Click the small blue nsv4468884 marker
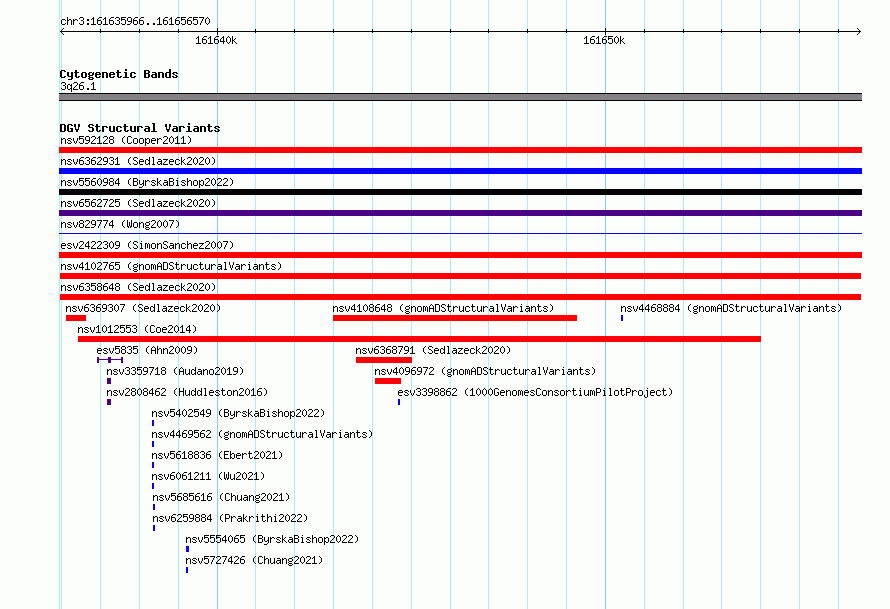 click(622, 318)
